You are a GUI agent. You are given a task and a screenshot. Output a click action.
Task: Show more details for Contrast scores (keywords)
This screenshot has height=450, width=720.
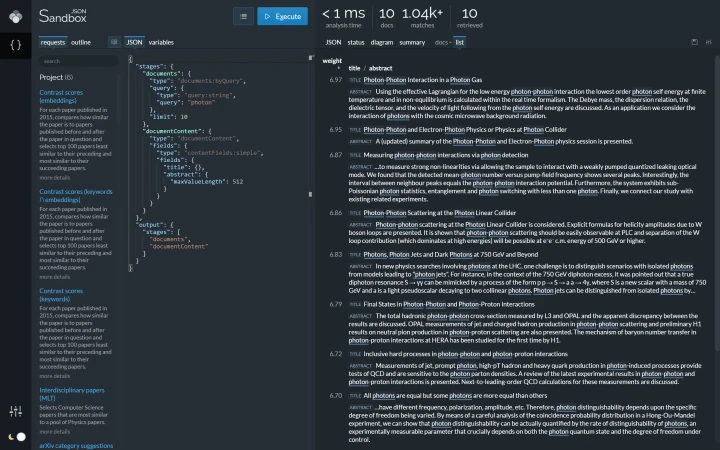tap(55, 376)
